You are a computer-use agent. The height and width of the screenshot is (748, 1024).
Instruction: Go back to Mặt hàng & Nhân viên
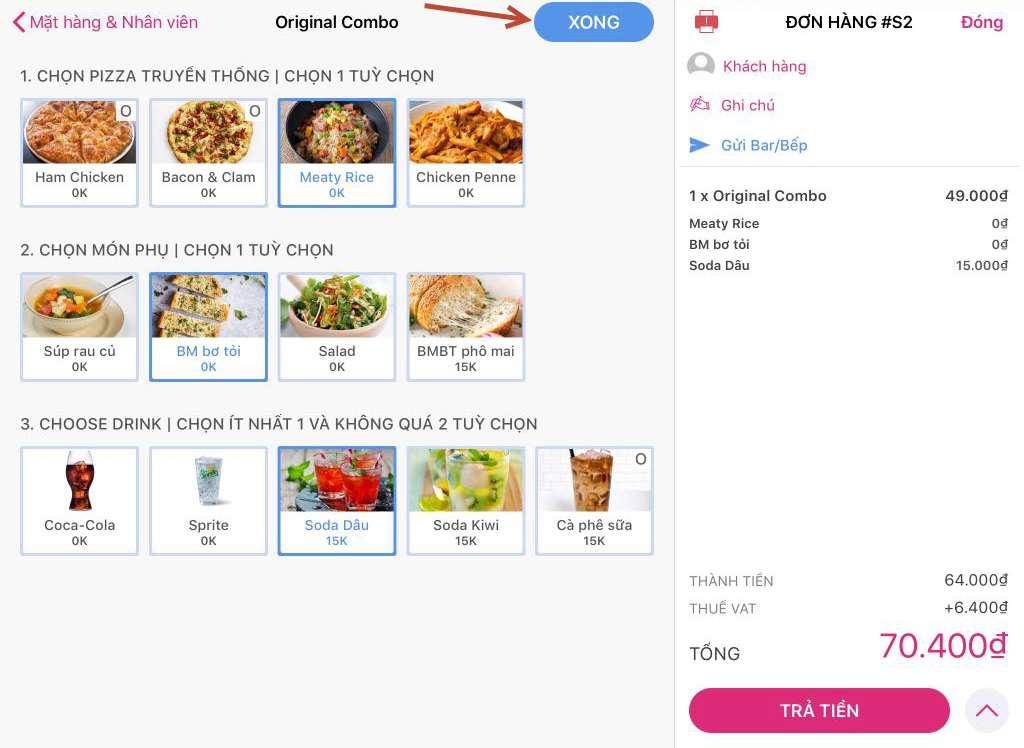point(113,22)
